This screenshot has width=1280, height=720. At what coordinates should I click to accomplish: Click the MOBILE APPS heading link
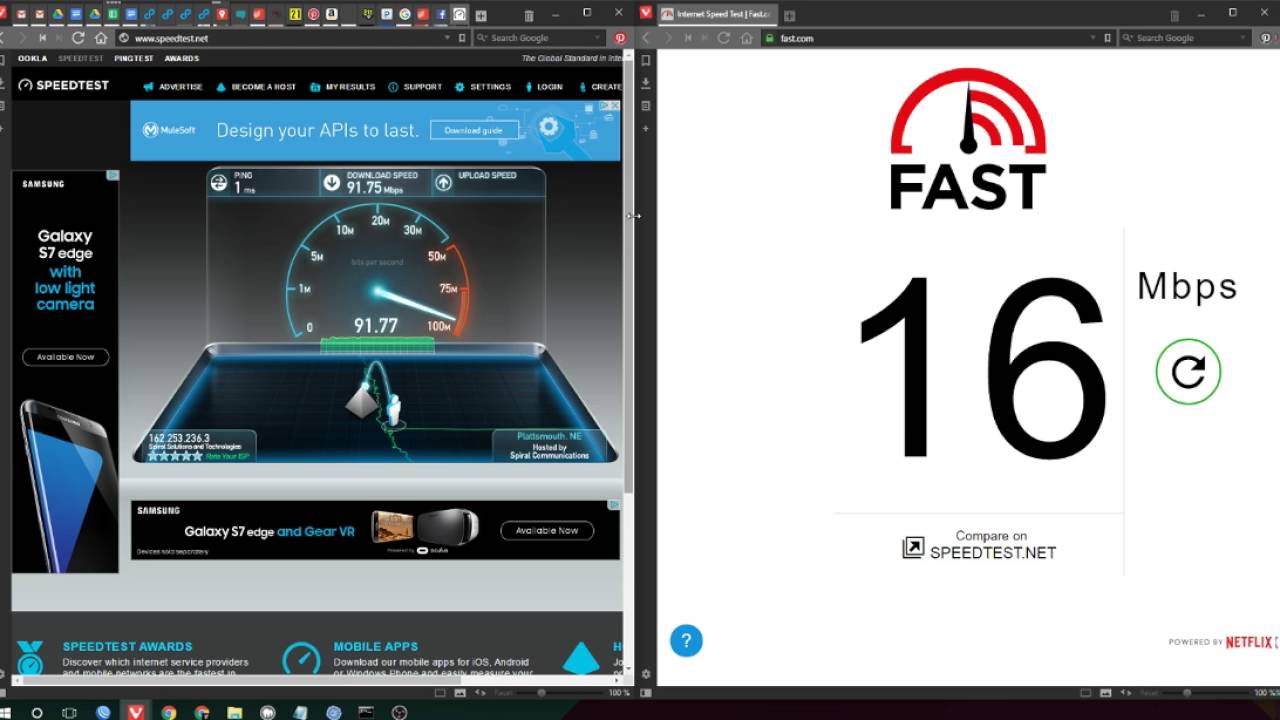[376, 647]
